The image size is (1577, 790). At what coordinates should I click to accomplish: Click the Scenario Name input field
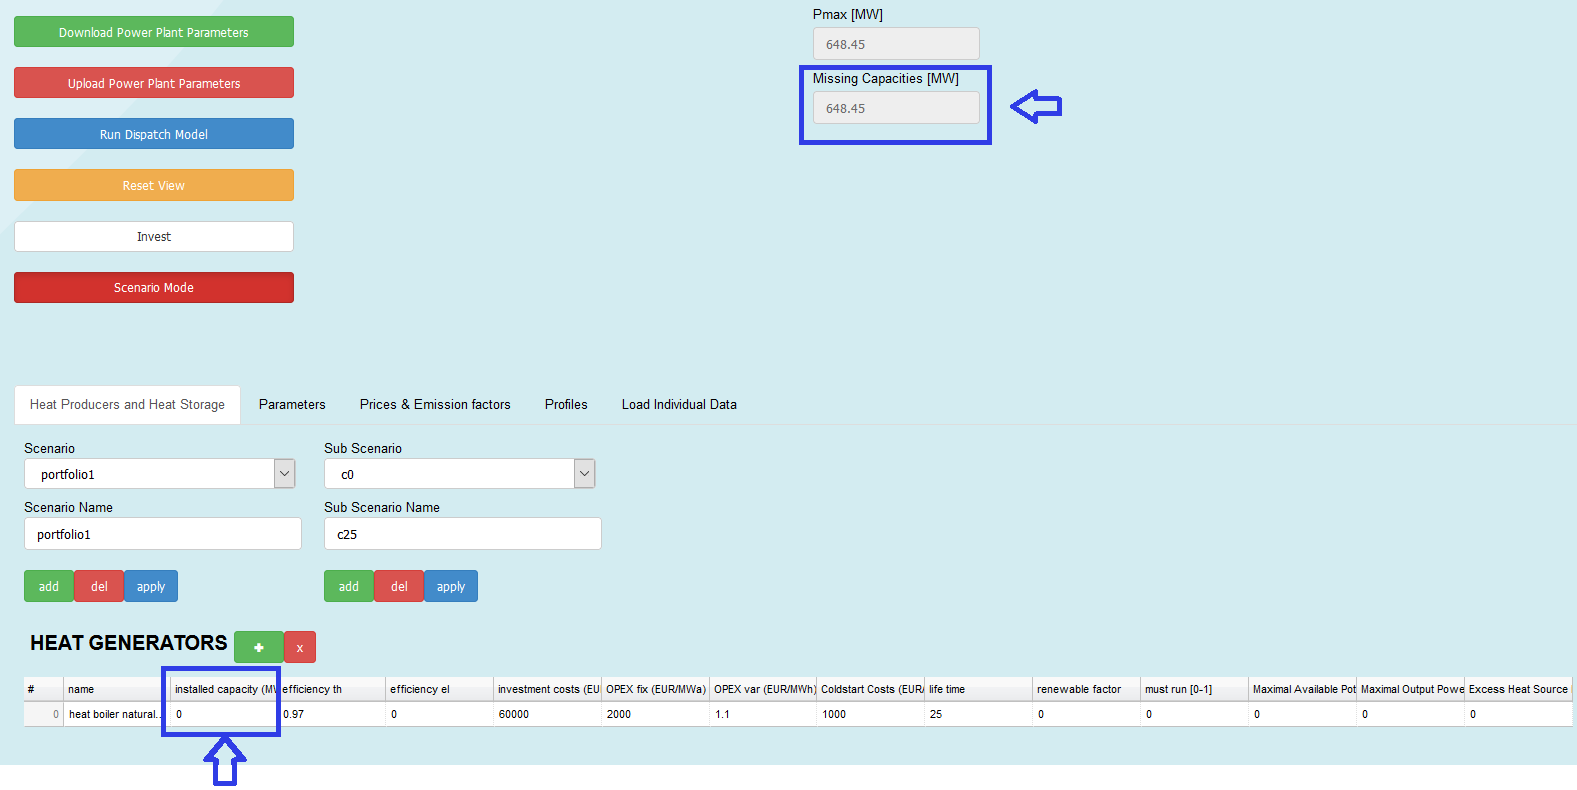coord(163,534)
